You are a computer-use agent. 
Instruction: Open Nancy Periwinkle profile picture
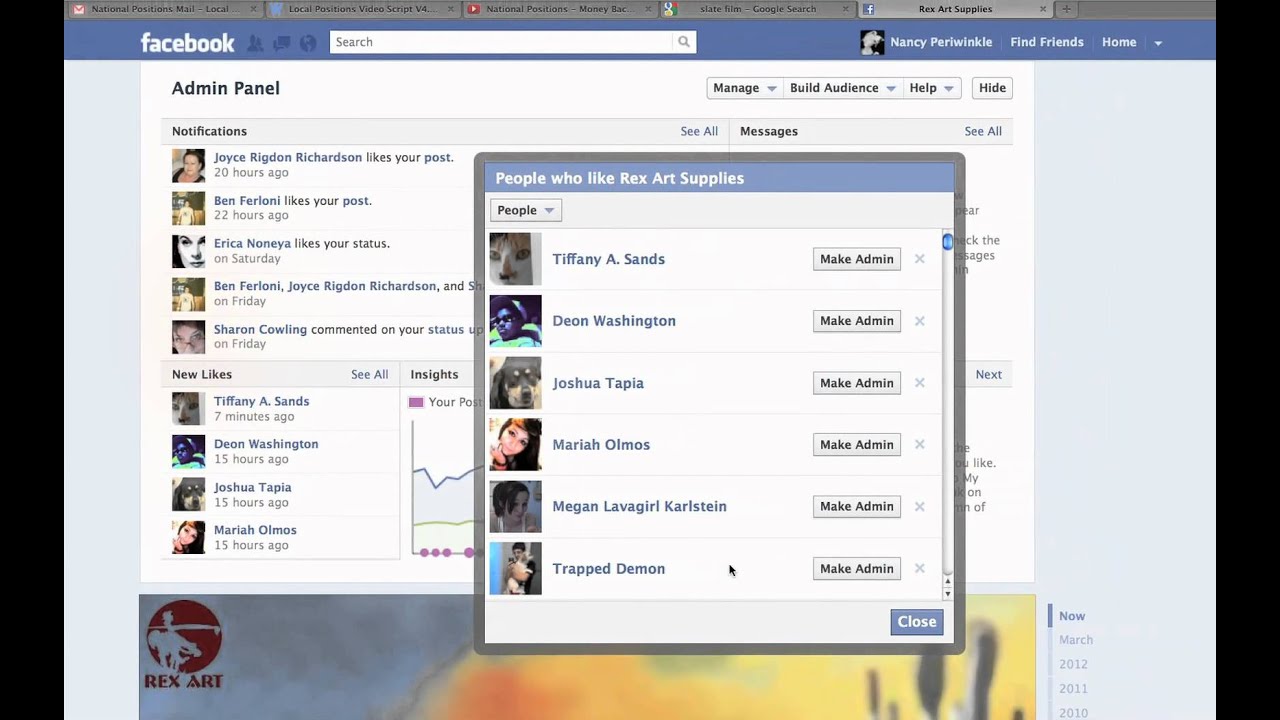pos(872,42)
